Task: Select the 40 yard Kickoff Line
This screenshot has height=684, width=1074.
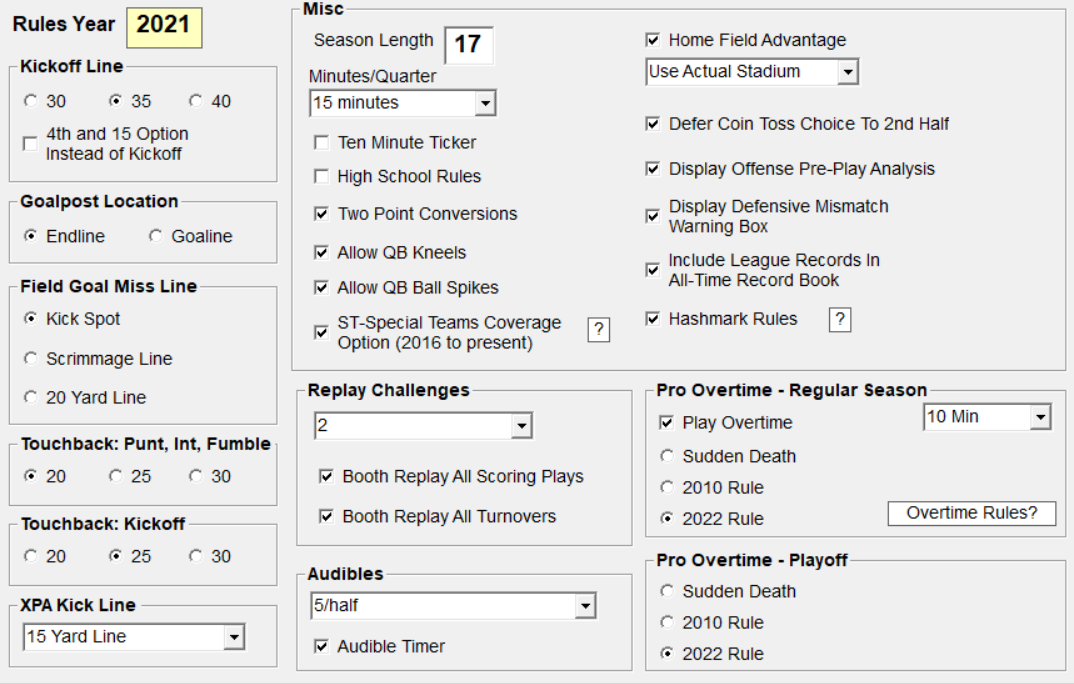Action: coord(196,101)
